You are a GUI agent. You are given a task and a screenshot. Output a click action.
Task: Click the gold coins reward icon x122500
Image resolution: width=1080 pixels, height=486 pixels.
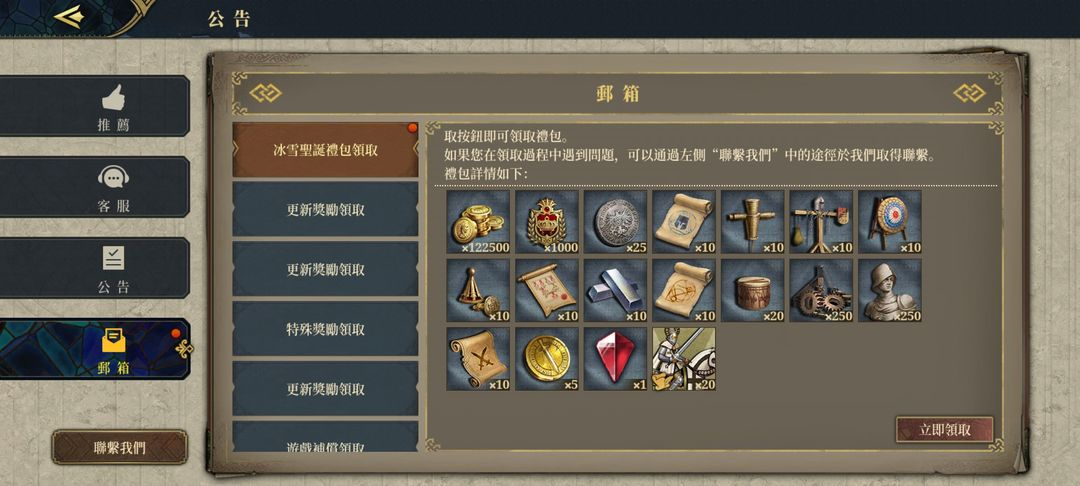point(478,222)
